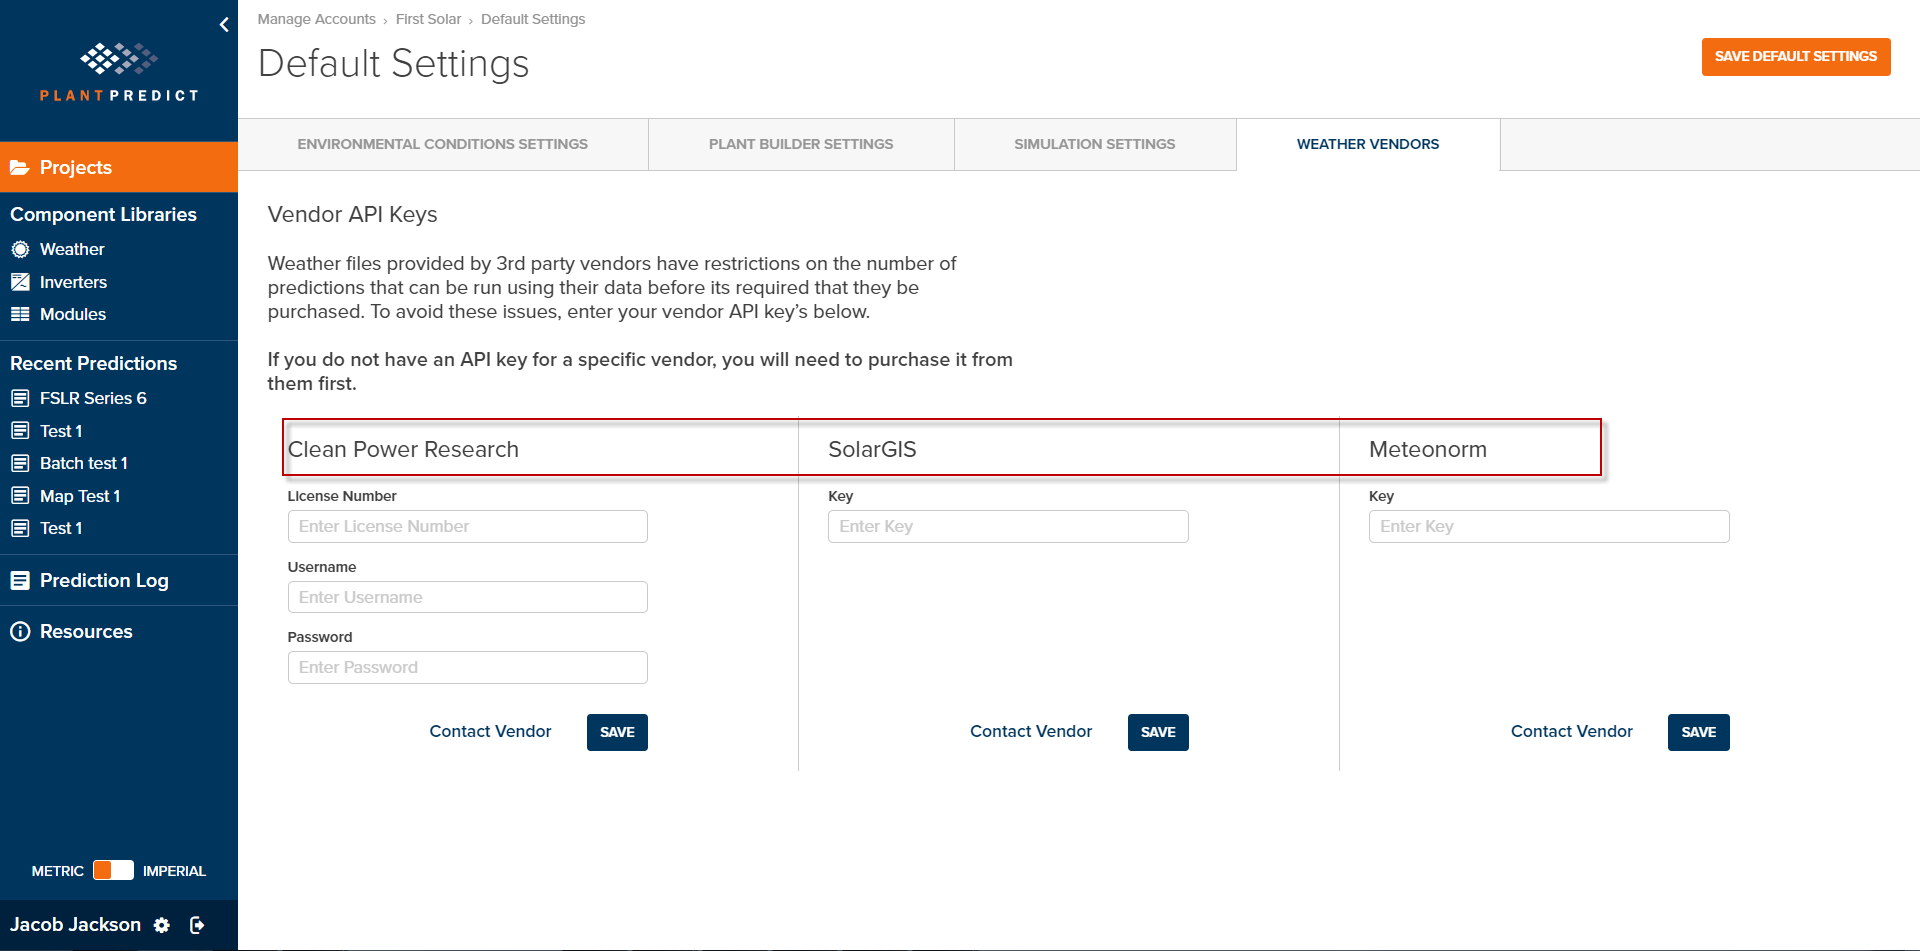Save Clean Power Research credentials
The height and width of the screenshot is (951, 1920).
click(617, 732)
